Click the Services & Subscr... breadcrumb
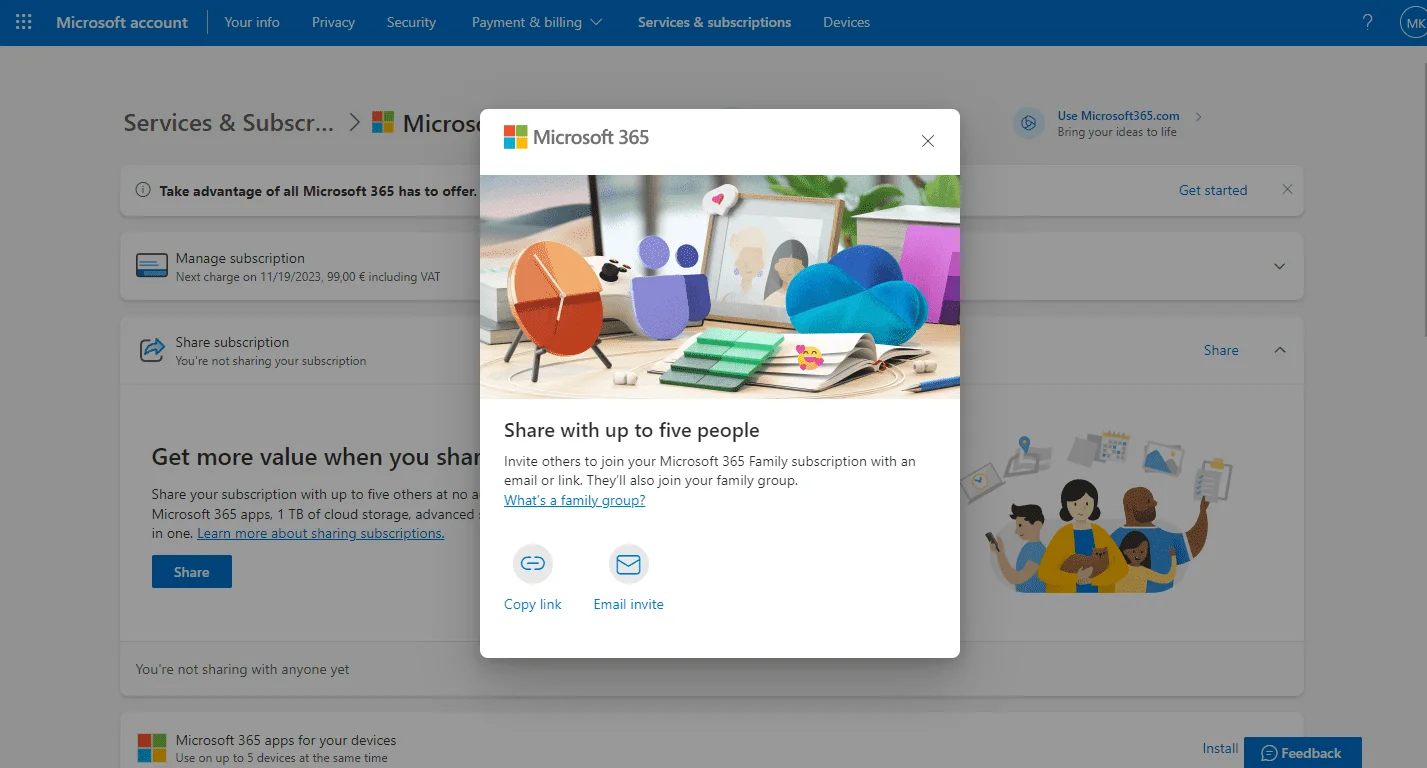The image size is (1427, 768). click(x=229, y=122)
